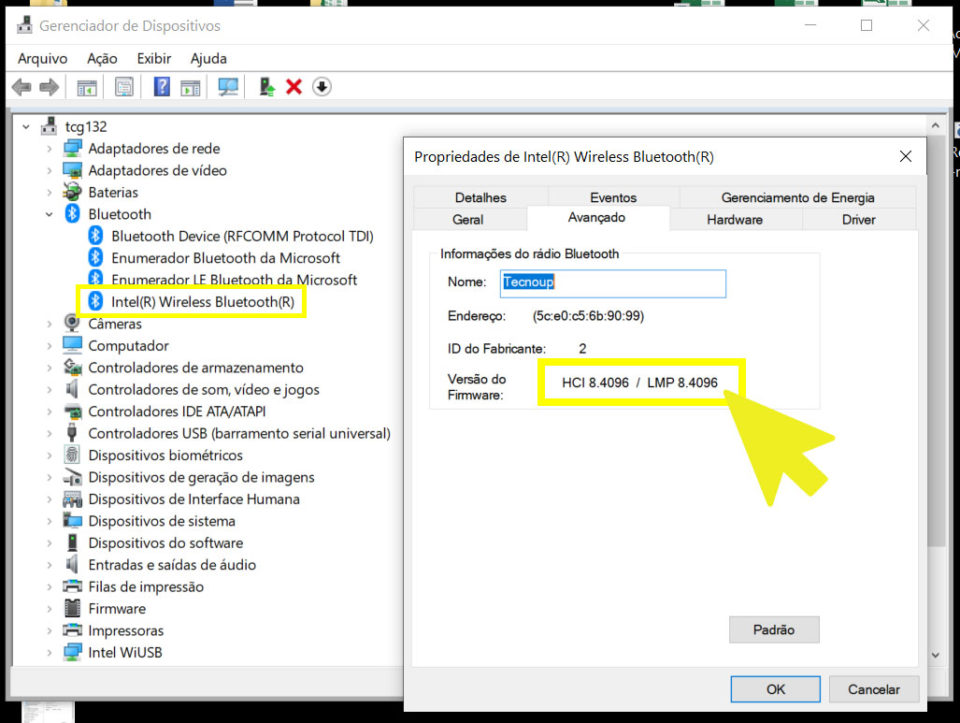Click the Câmeras webcam icon

click(72, 323)
